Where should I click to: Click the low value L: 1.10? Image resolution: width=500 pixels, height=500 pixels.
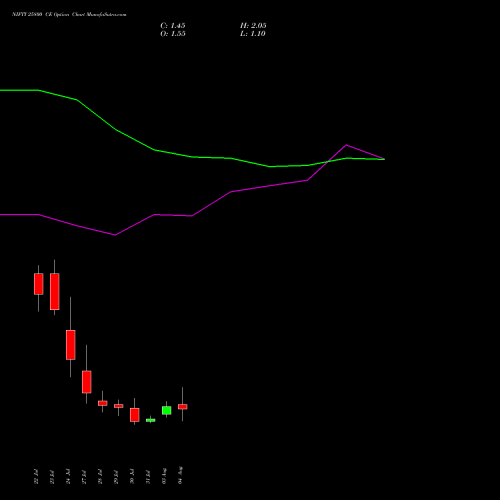pyautogui.click(x=253, y=34)
